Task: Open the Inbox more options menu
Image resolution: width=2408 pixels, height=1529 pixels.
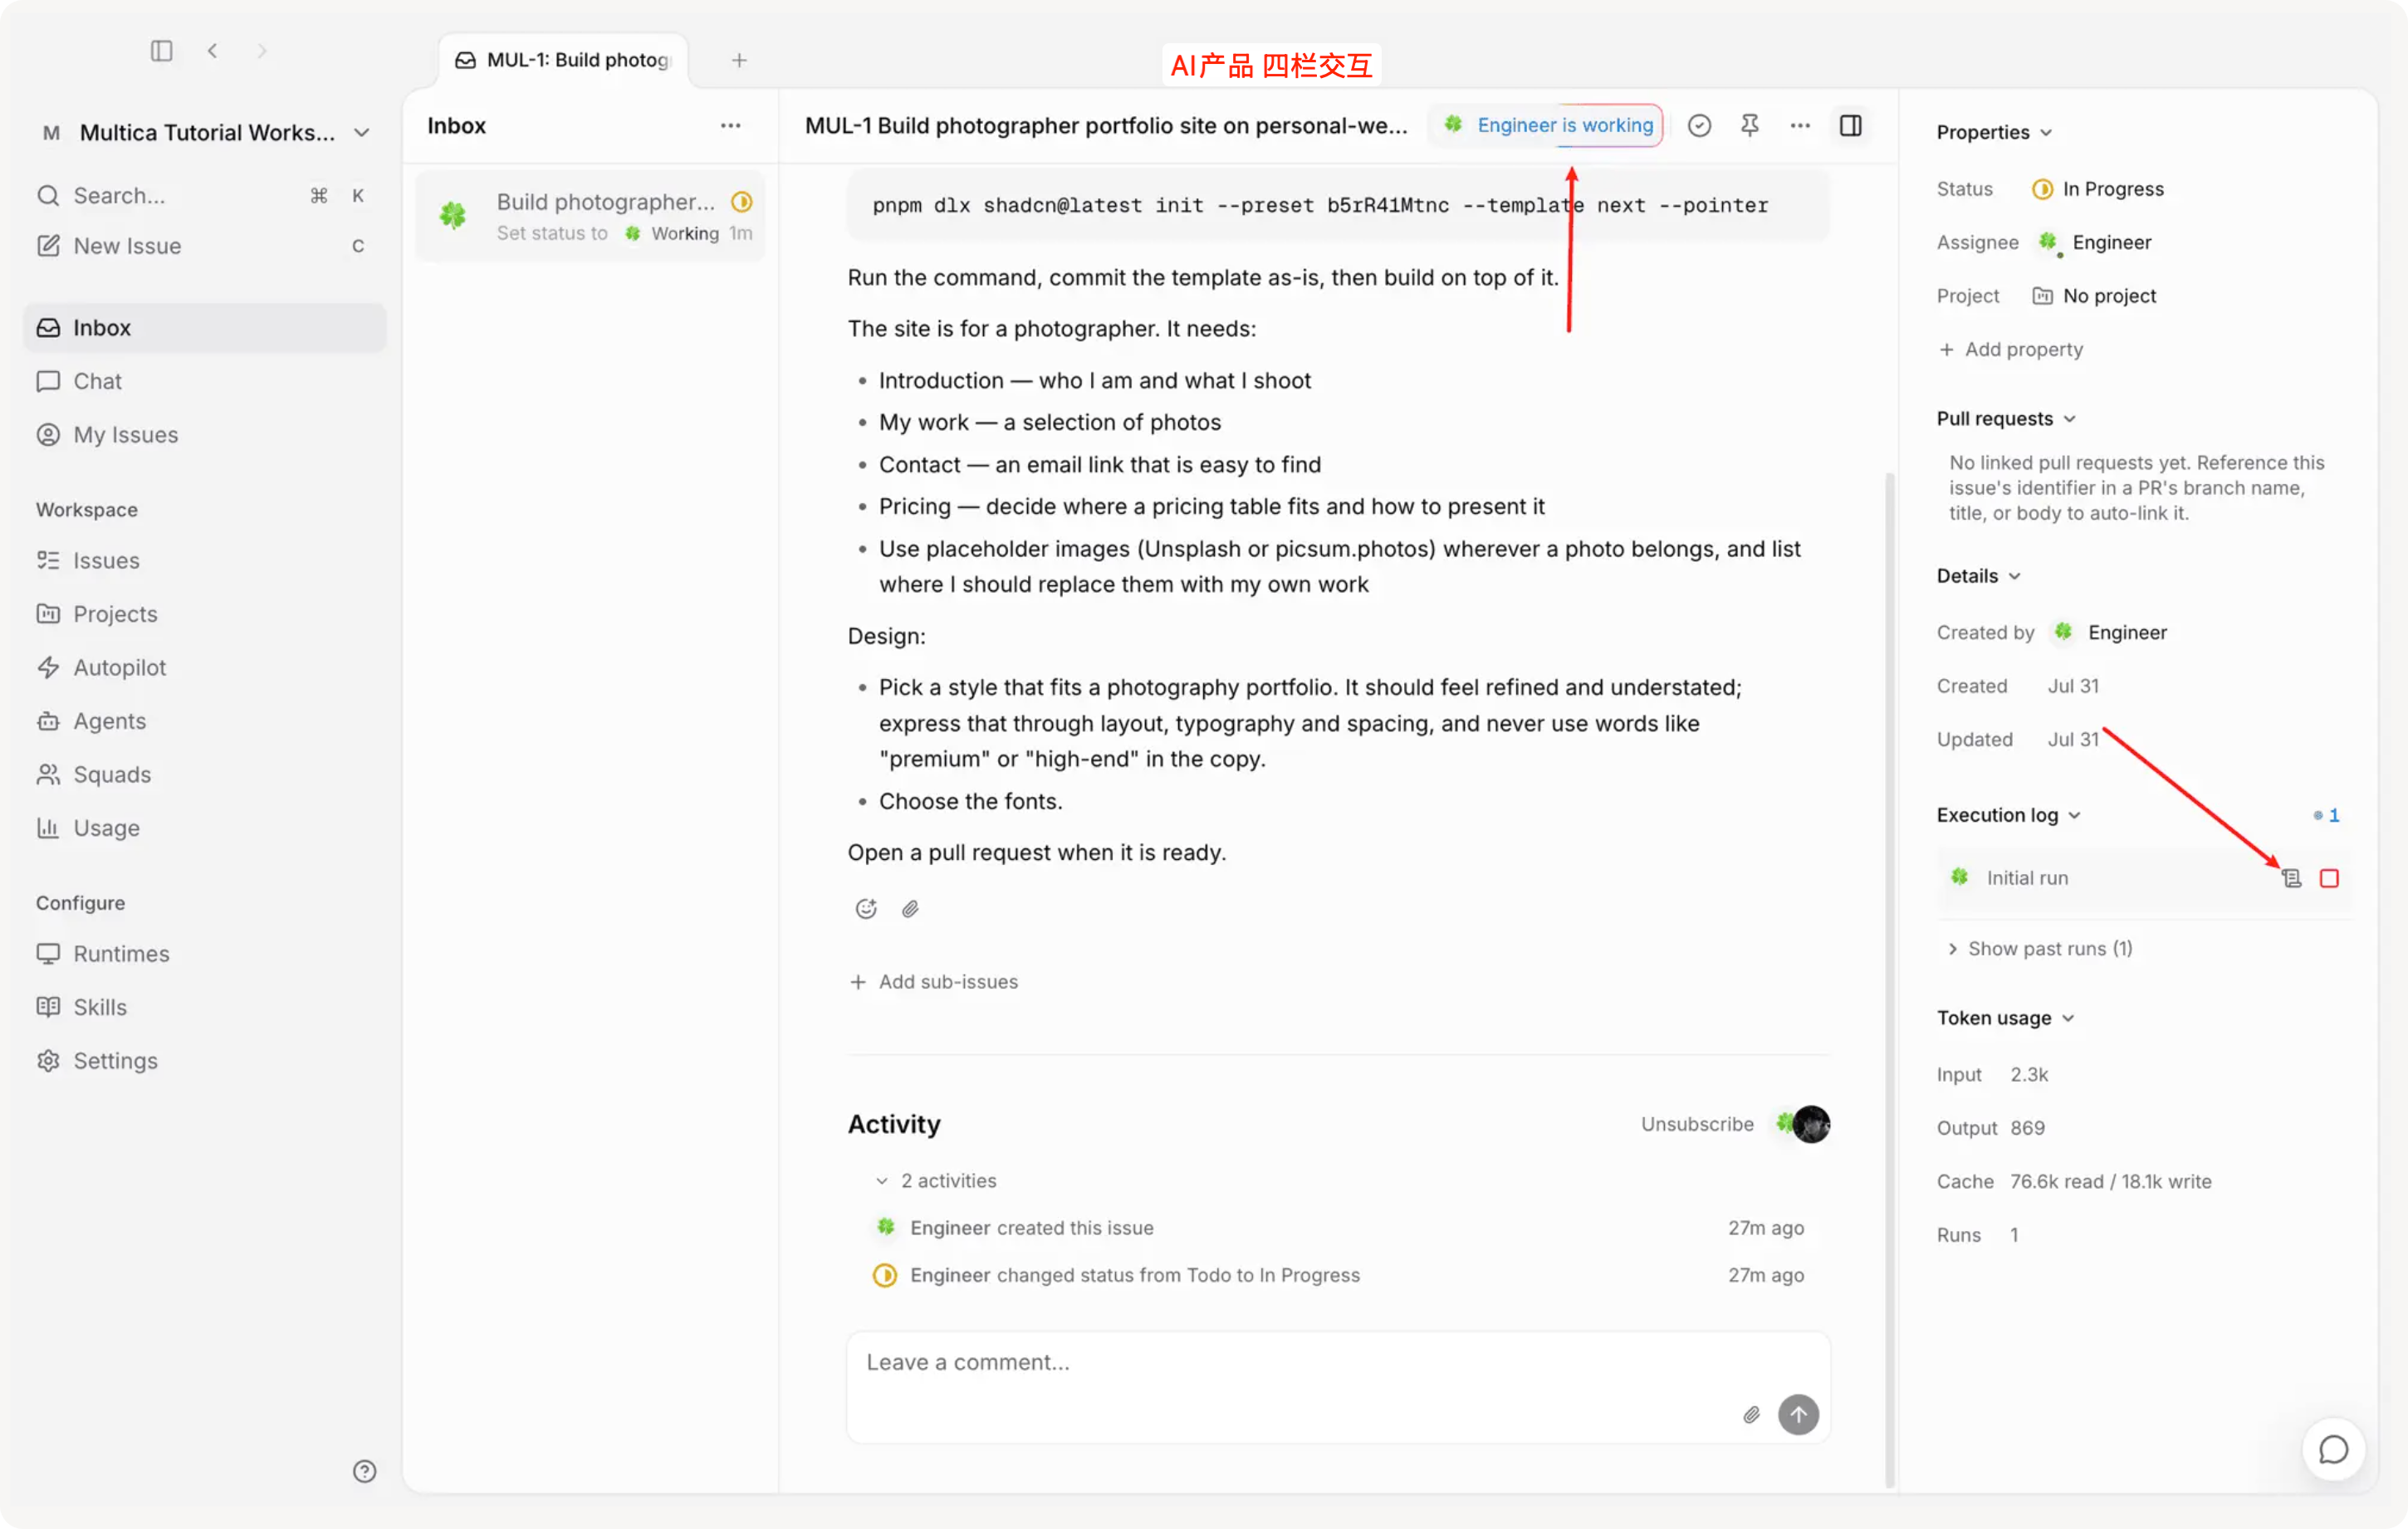Action: pyautogui.click(x=731, y=126)
